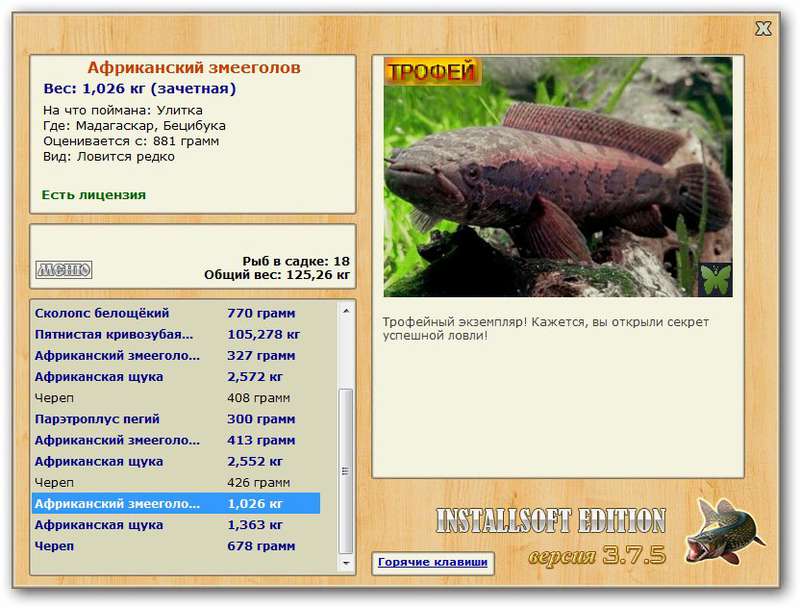Select the Череп 678 грамм item
This screenshot has height=608, width=800.
pos(176,546)
